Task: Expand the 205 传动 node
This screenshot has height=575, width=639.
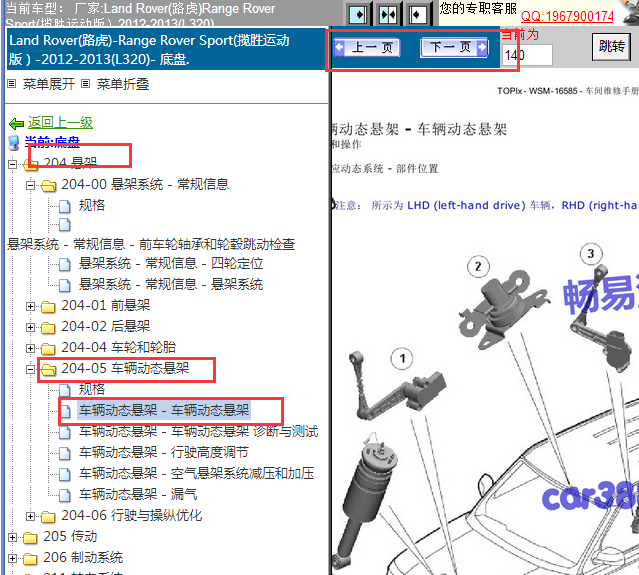Action: tap(13, 538)
